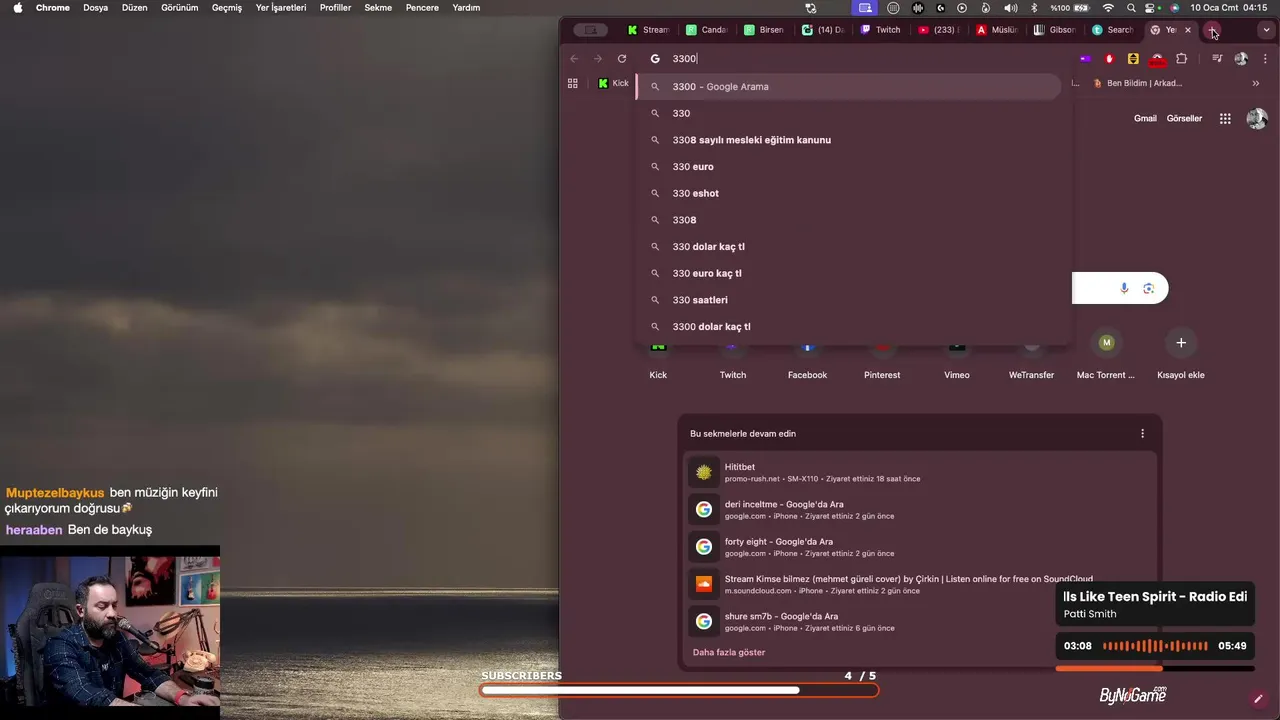Select suggestion 330 saatleri
Viewport: 1280px width, 720px height.
tap(849, 300)
